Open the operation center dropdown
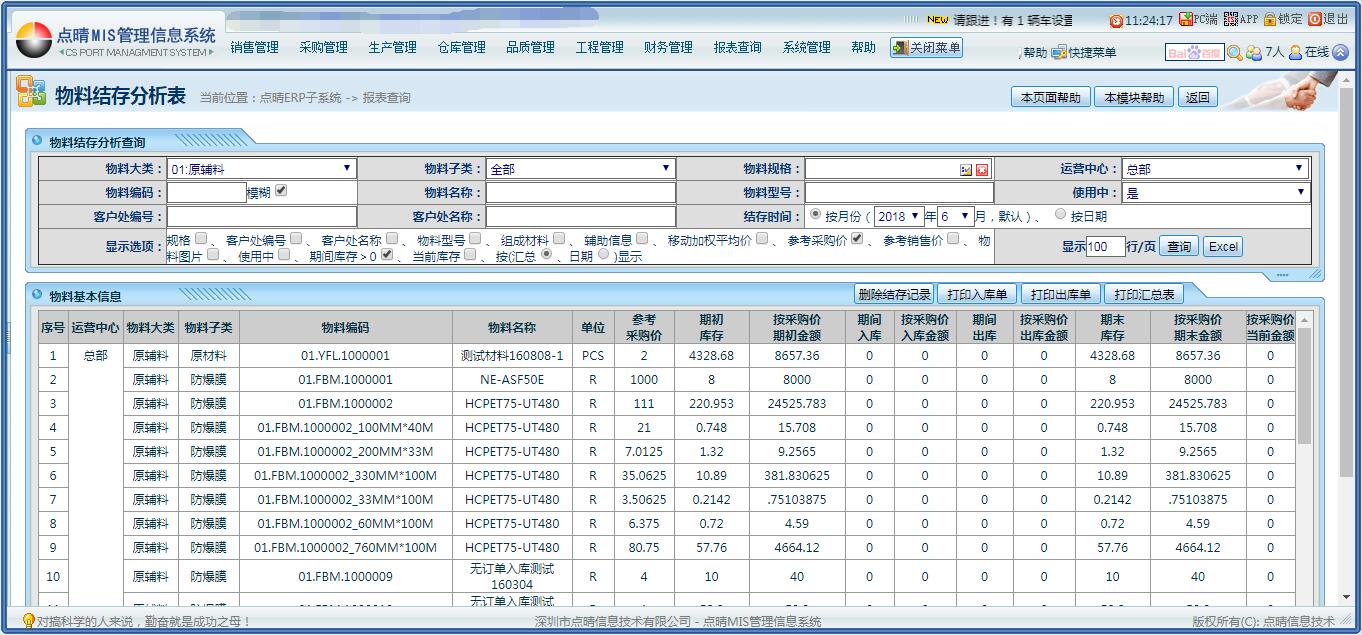Image resolution: width=1362 pixels, height=635 pixels. pyautogui.click(x=1215, y=169)
